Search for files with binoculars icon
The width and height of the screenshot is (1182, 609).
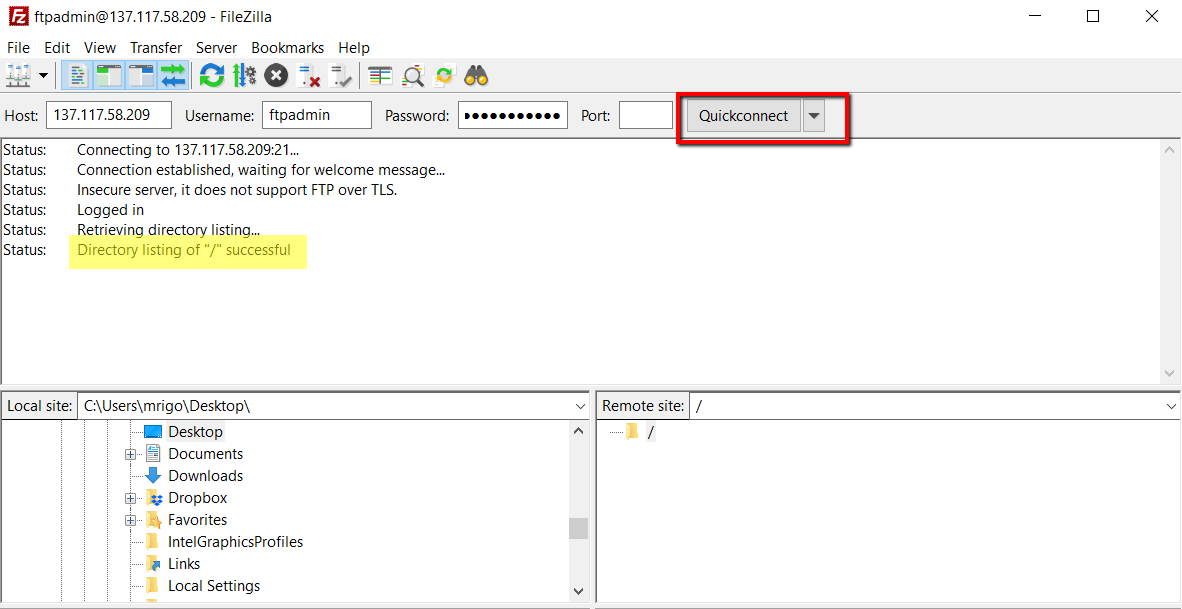476,75
